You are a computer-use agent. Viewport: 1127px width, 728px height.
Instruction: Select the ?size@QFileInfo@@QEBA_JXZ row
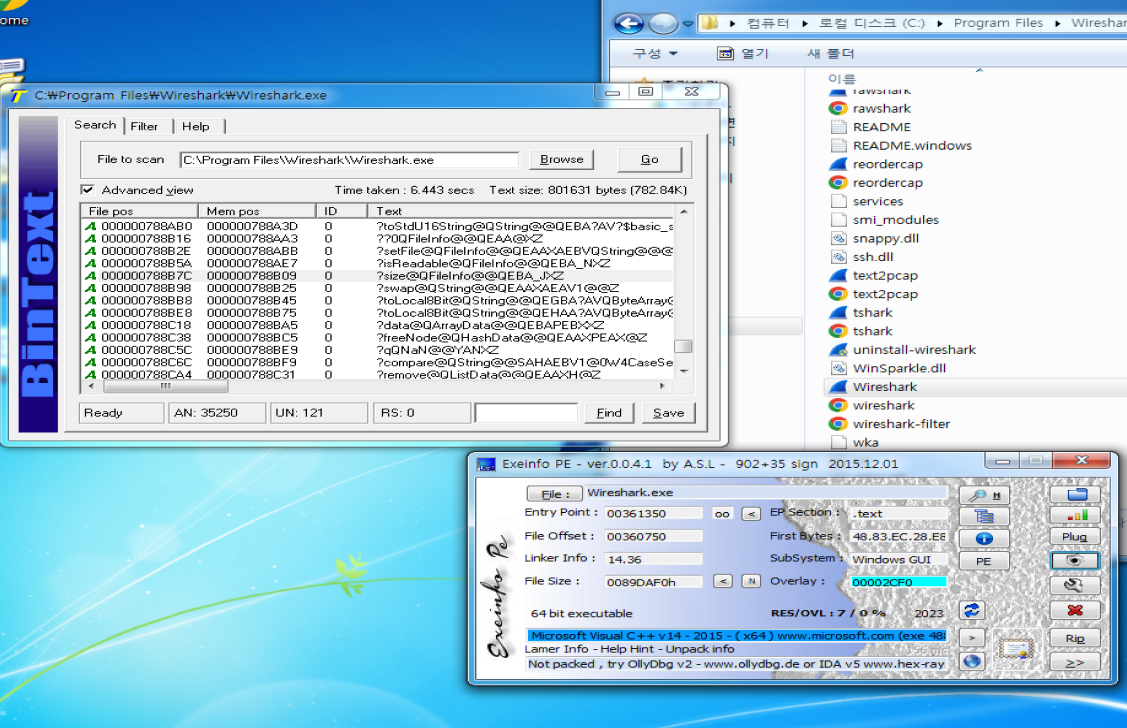coord(378,276)
